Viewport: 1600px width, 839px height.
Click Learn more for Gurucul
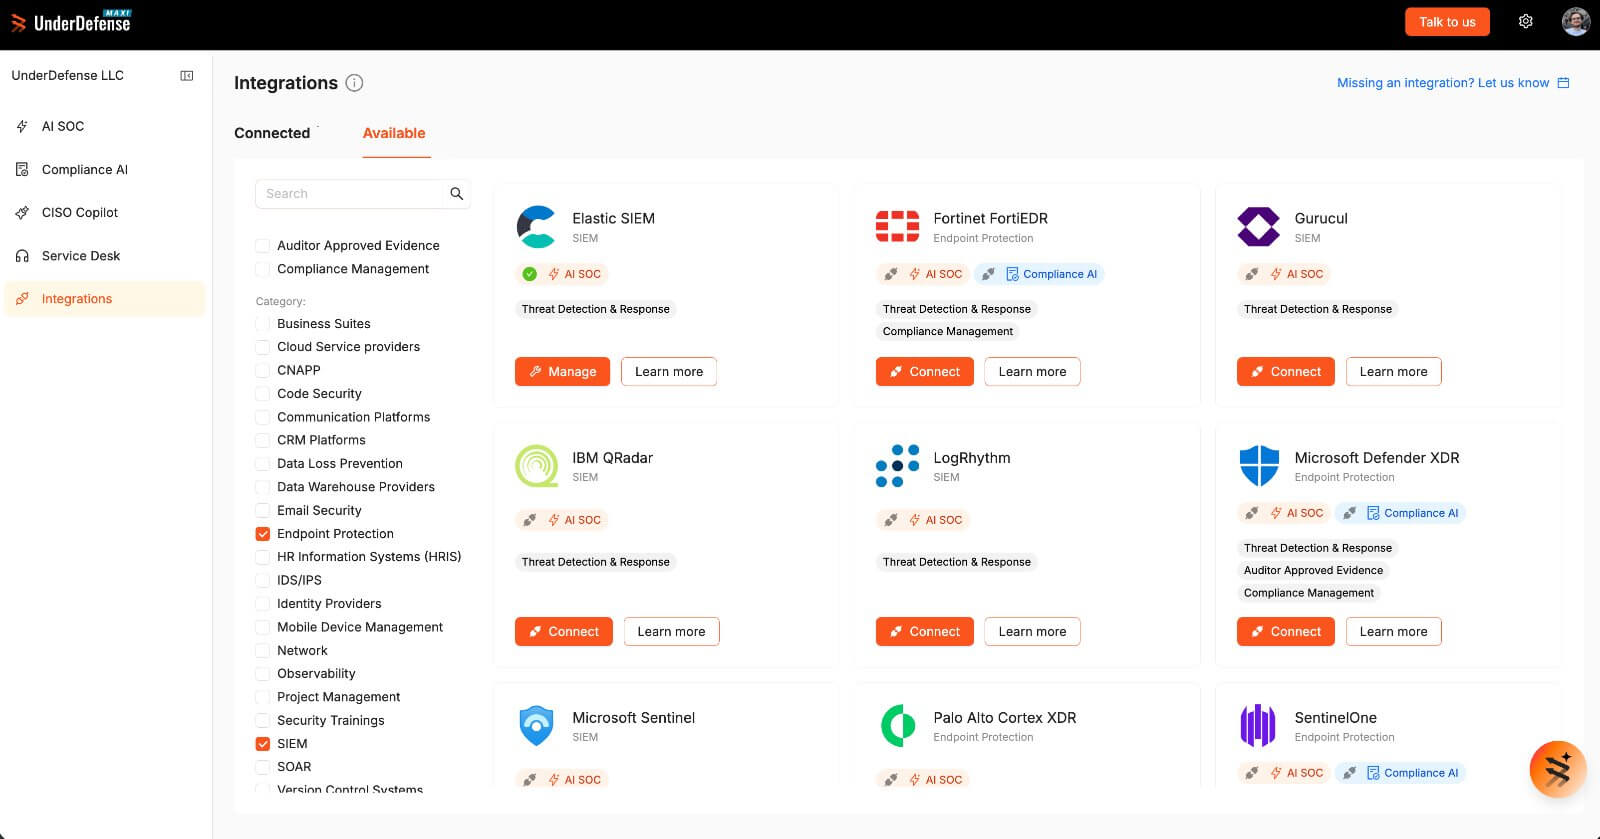click(1393, 372)
